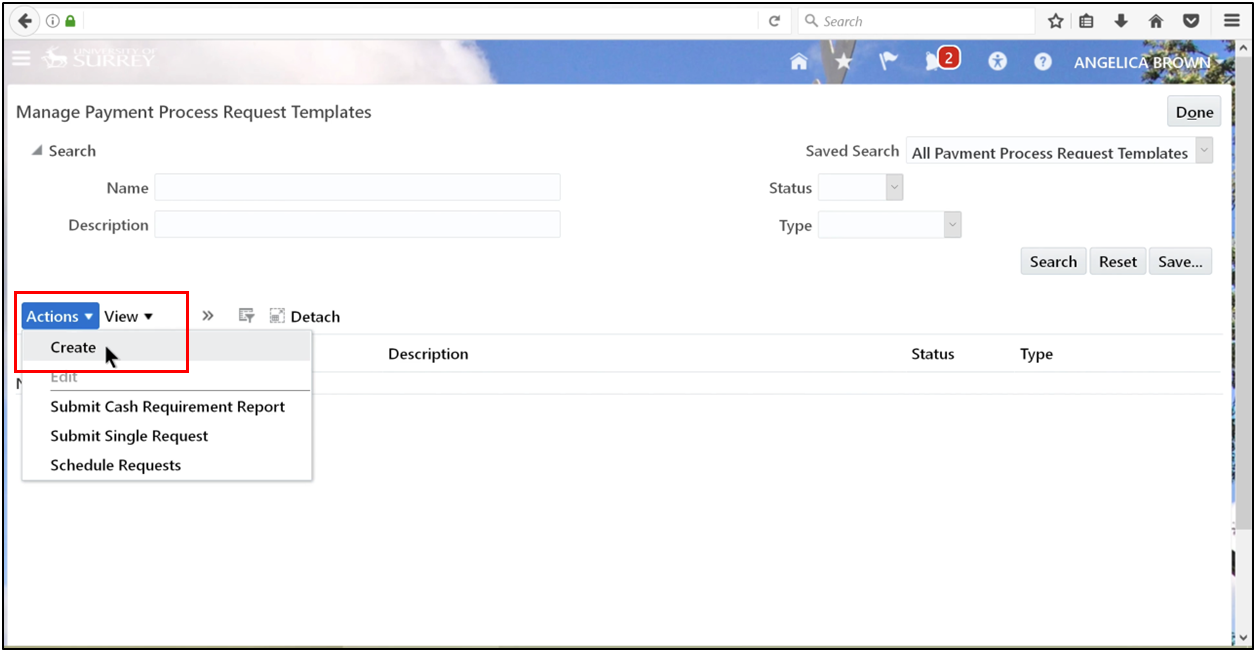Select Create from the Actions menu
This screenshot has height=652, width=1256.
pyautogui.click(x=72, y=347)
